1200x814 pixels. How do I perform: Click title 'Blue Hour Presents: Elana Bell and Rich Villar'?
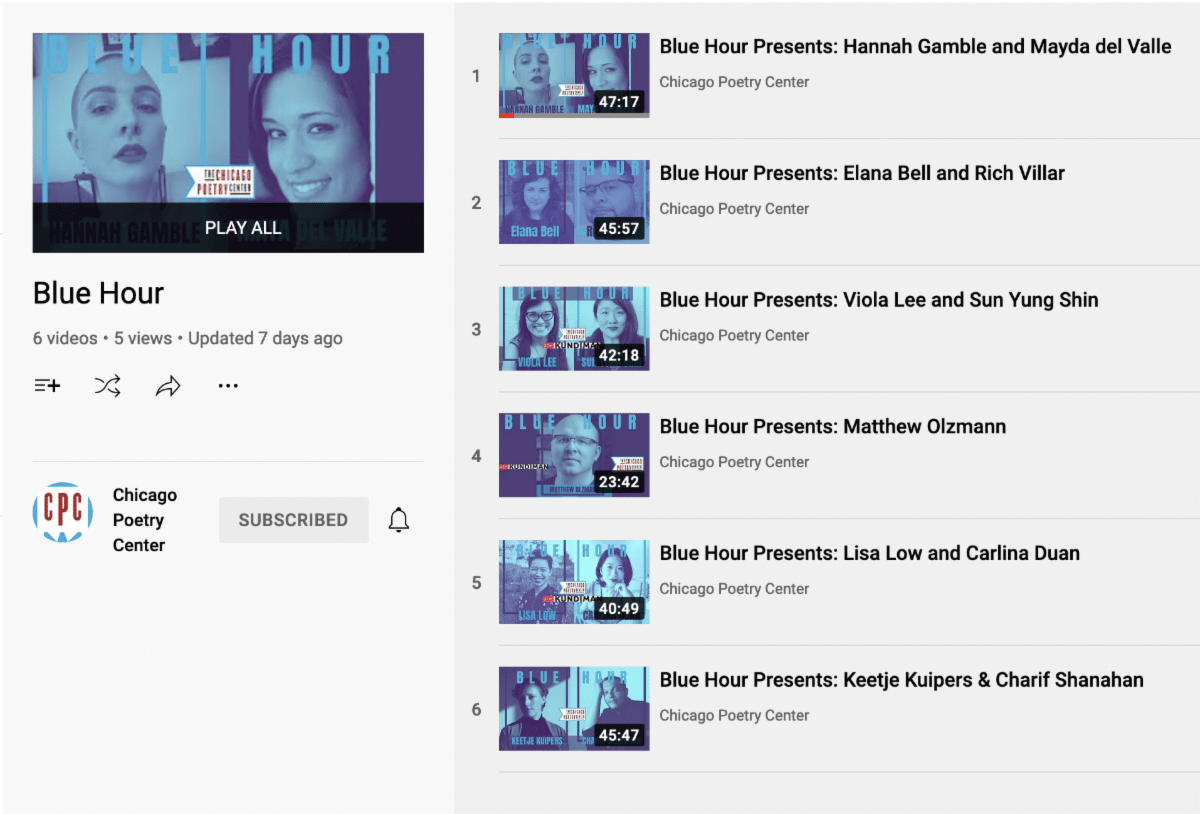pos(862,173)
